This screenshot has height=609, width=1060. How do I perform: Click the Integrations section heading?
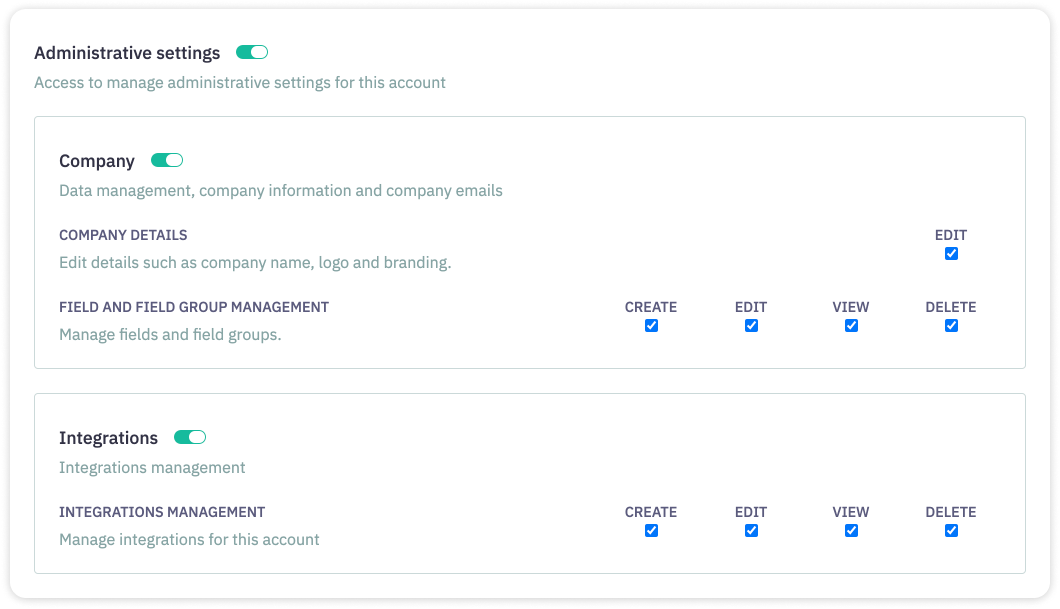point(108,438)
